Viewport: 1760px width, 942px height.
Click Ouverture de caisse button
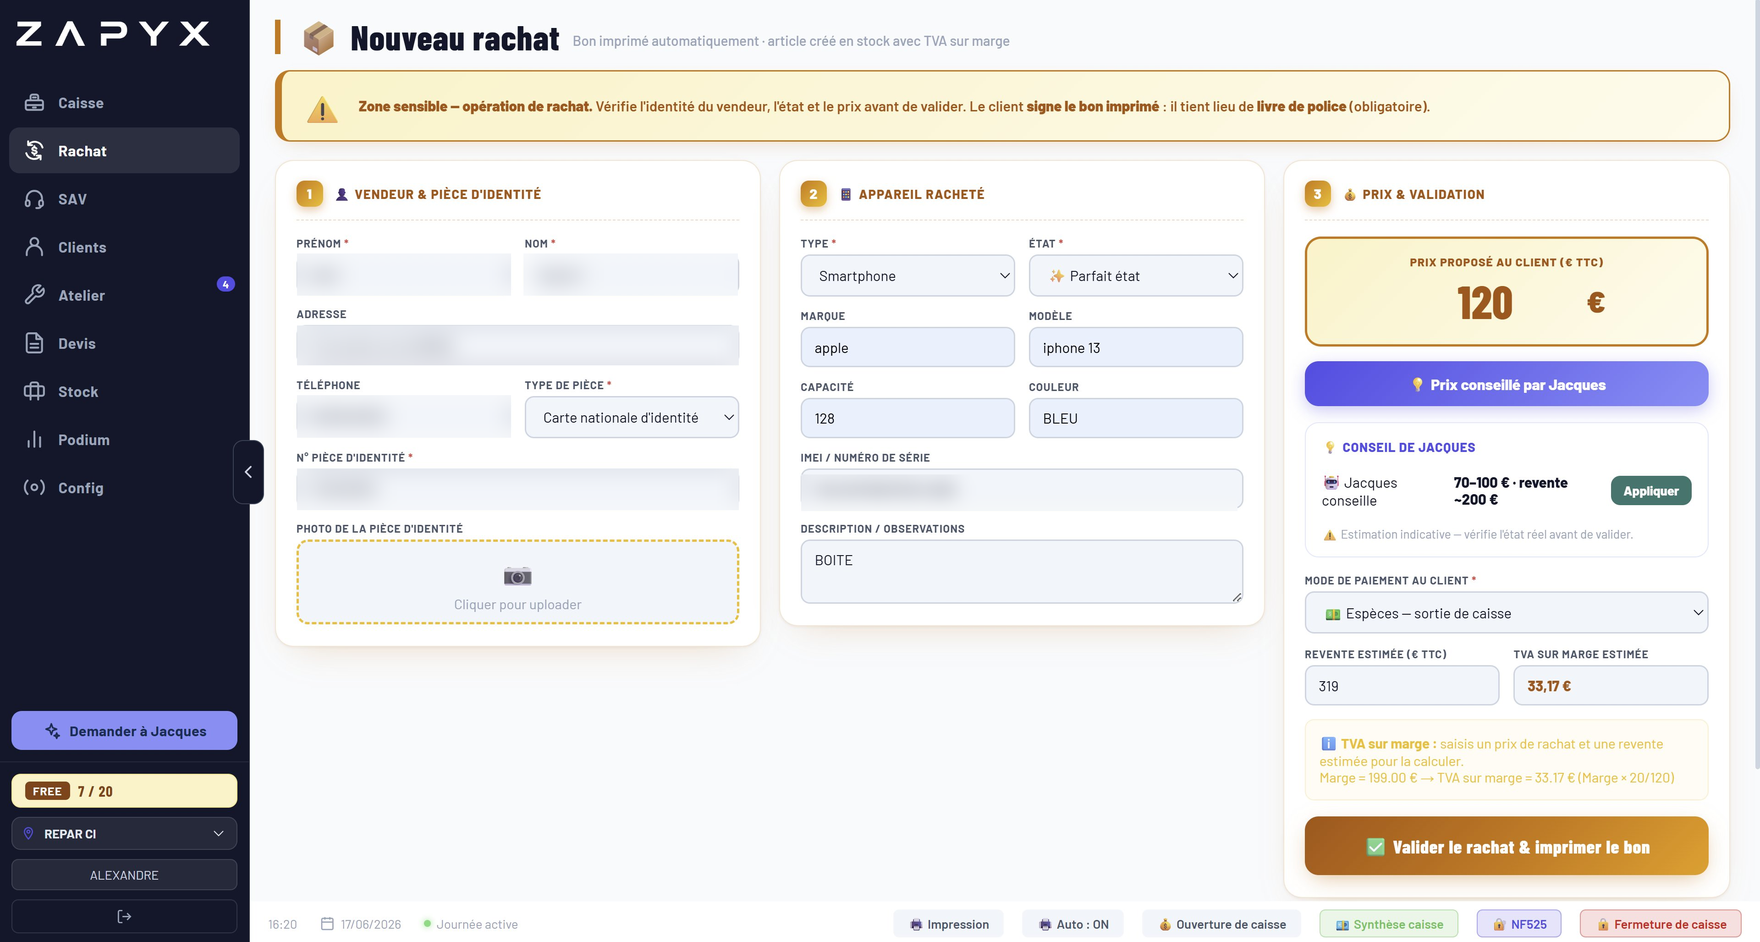click(1222, 924)
